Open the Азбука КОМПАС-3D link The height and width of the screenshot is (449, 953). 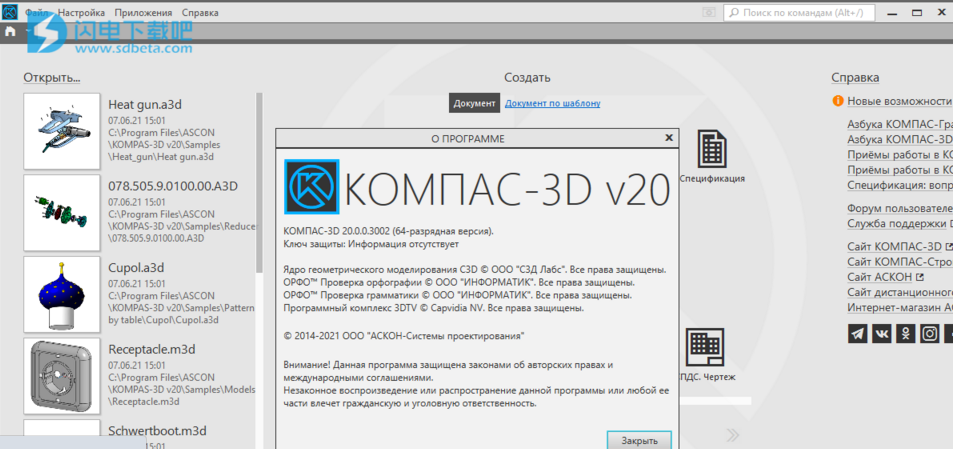[900, 139]
